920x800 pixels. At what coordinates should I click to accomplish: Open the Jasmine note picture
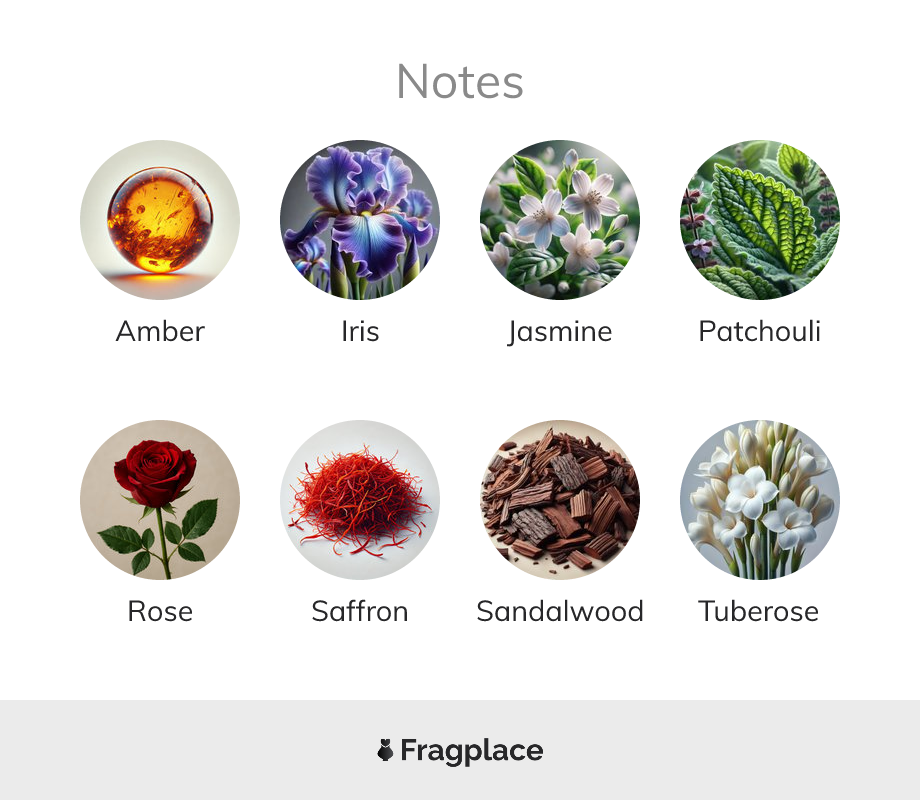coord(560,220)
